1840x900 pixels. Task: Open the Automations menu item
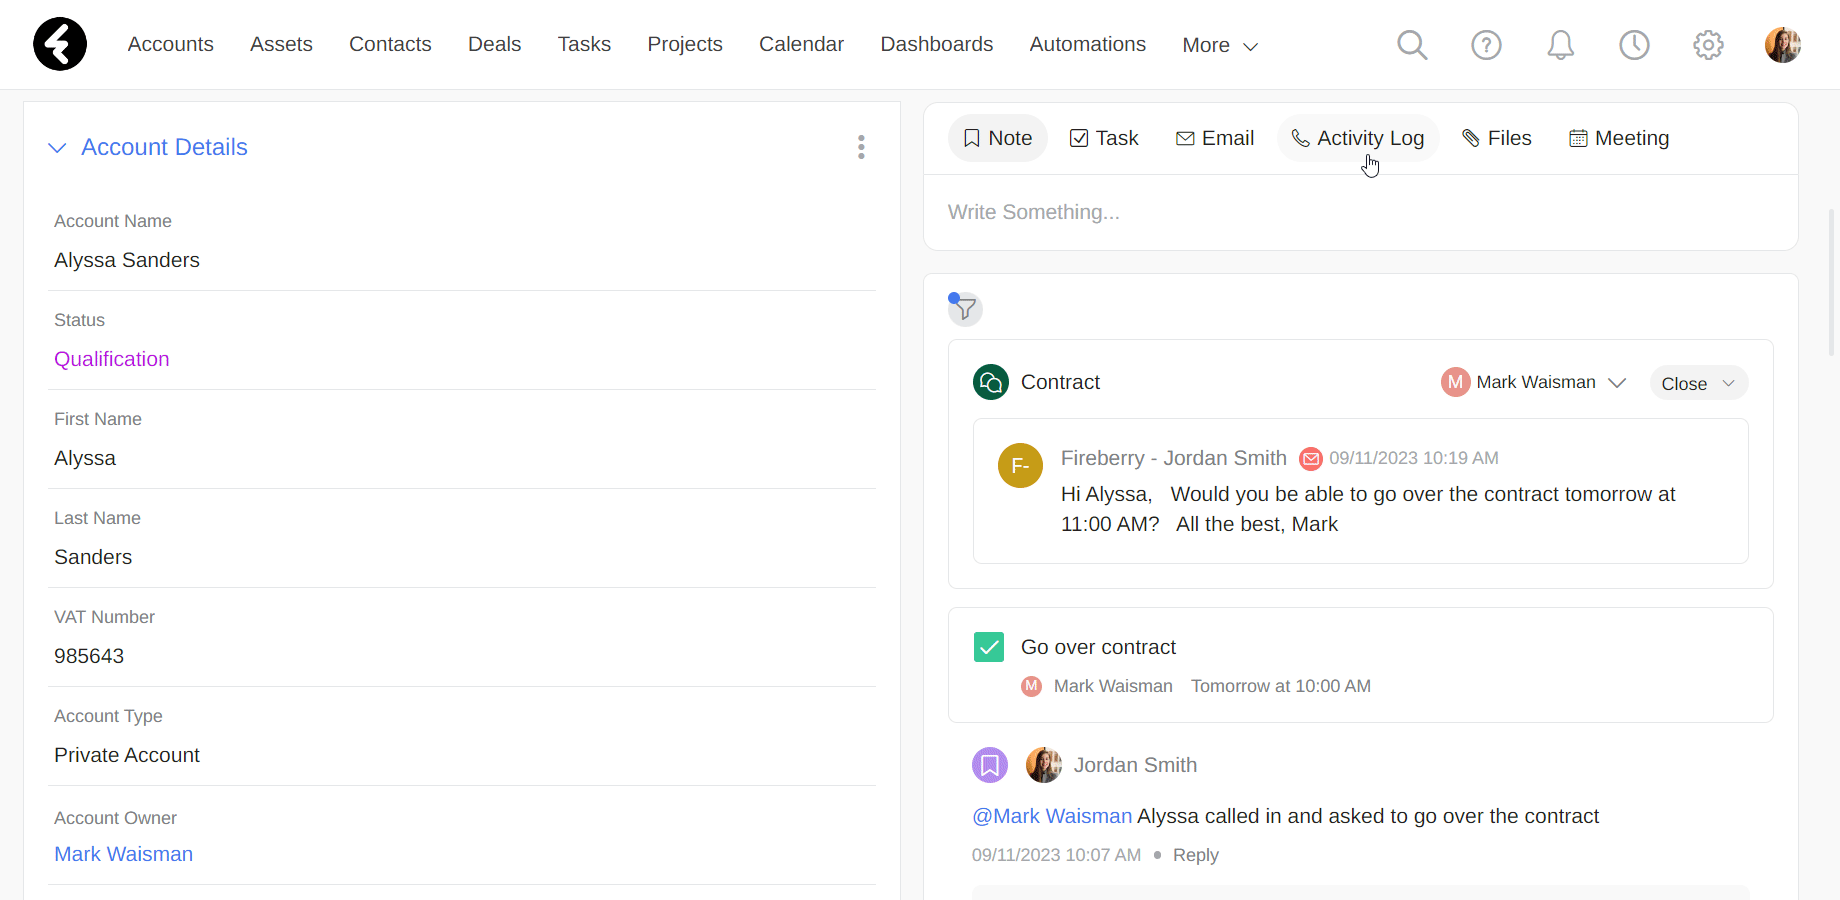point(1088,44)
